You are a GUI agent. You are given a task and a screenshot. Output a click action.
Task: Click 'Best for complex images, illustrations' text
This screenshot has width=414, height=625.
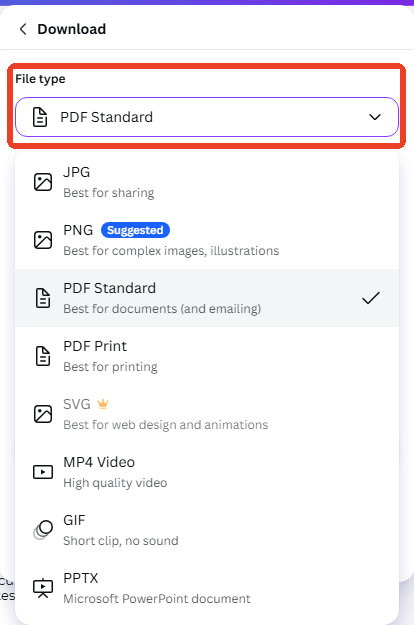click(x=171, y=251)
